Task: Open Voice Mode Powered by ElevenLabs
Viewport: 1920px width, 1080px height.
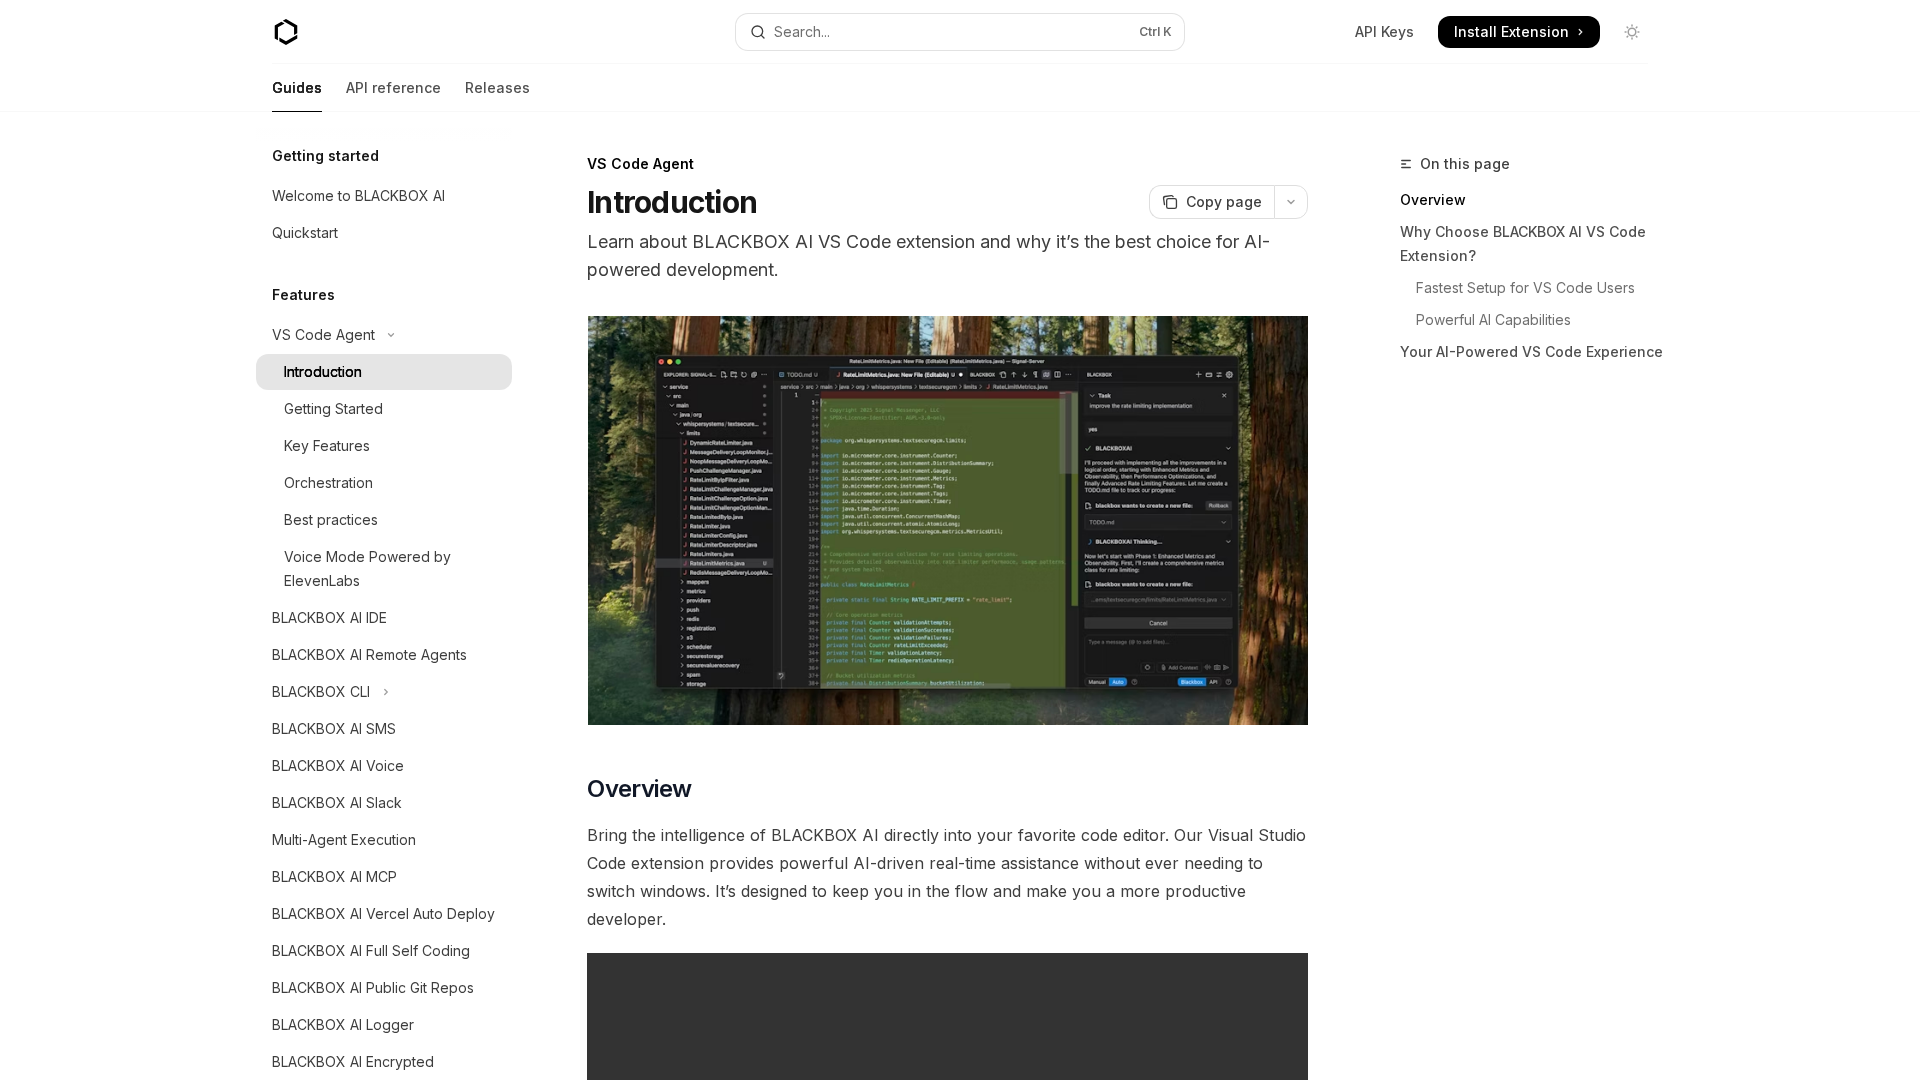Action: click(367, 569)
